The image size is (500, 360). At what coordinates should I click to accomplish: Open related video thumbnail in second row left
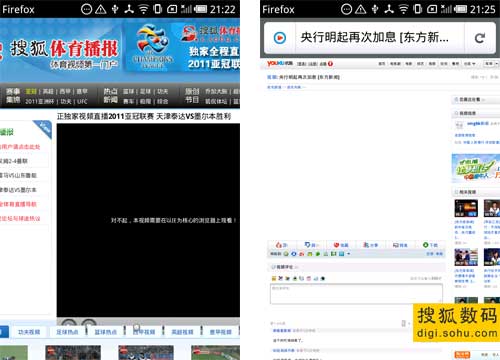point(466,257)
